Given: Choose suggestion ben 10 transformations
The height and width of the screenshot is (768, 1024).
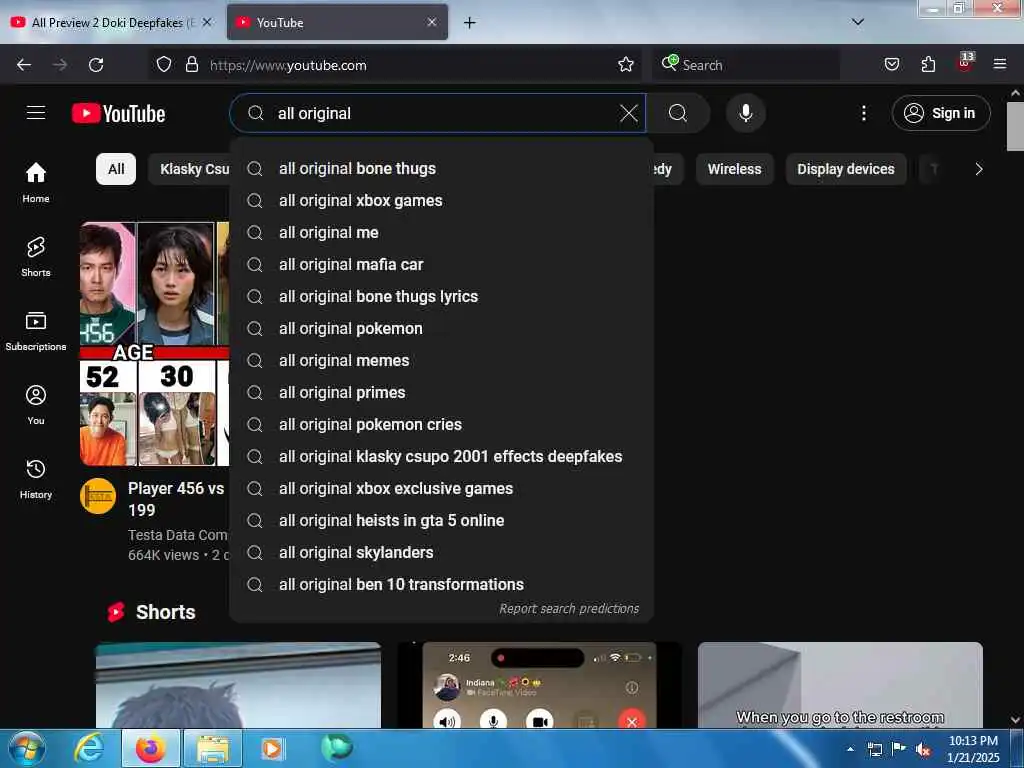Looking at the screenshot, I should [x=441, y=584].
